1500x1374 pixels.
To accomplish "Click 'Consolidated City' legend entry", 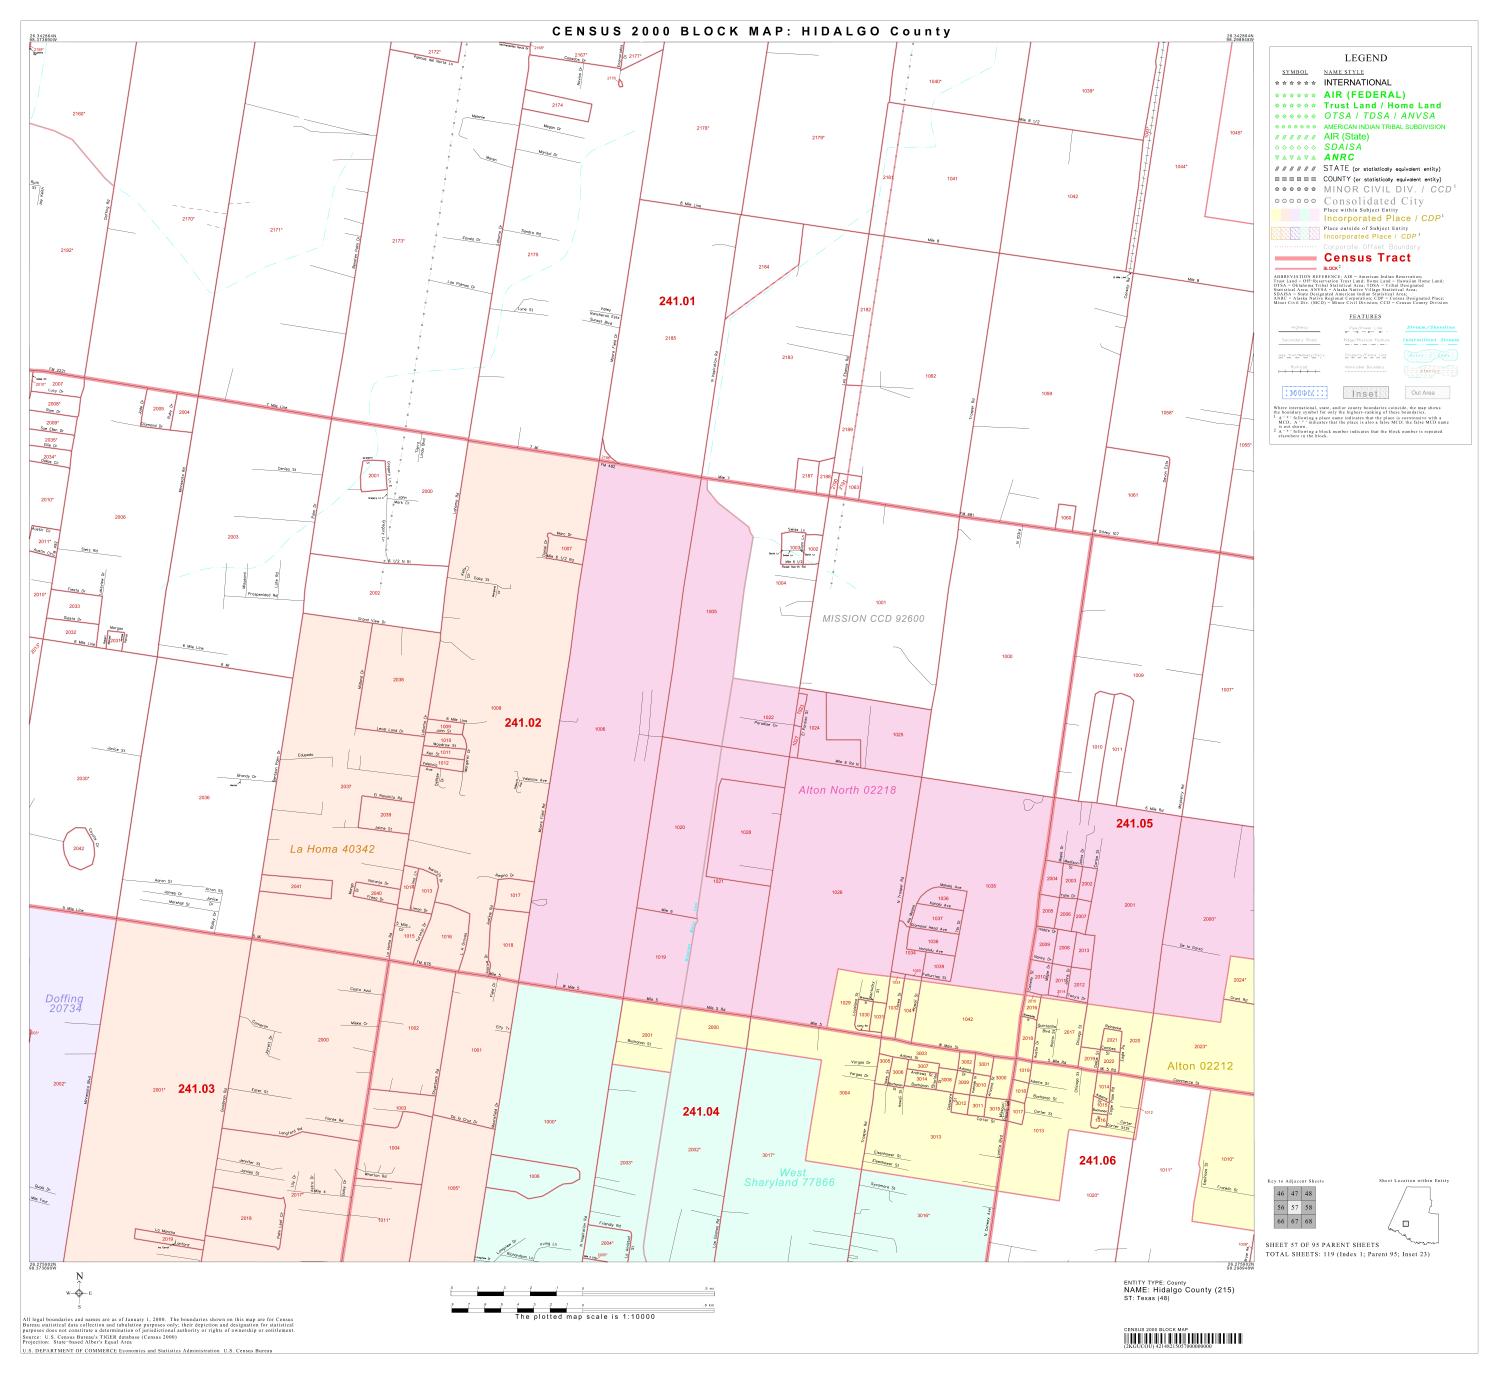I will pyautogui.click(x=1373, y=201).
